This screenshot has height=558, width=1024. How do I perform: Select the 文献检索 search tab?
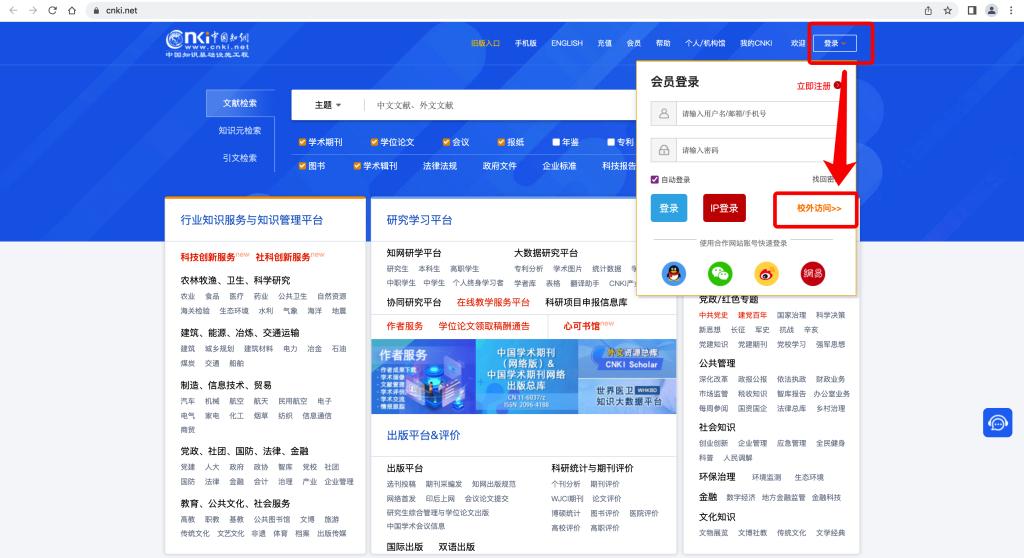pos(240,103)
